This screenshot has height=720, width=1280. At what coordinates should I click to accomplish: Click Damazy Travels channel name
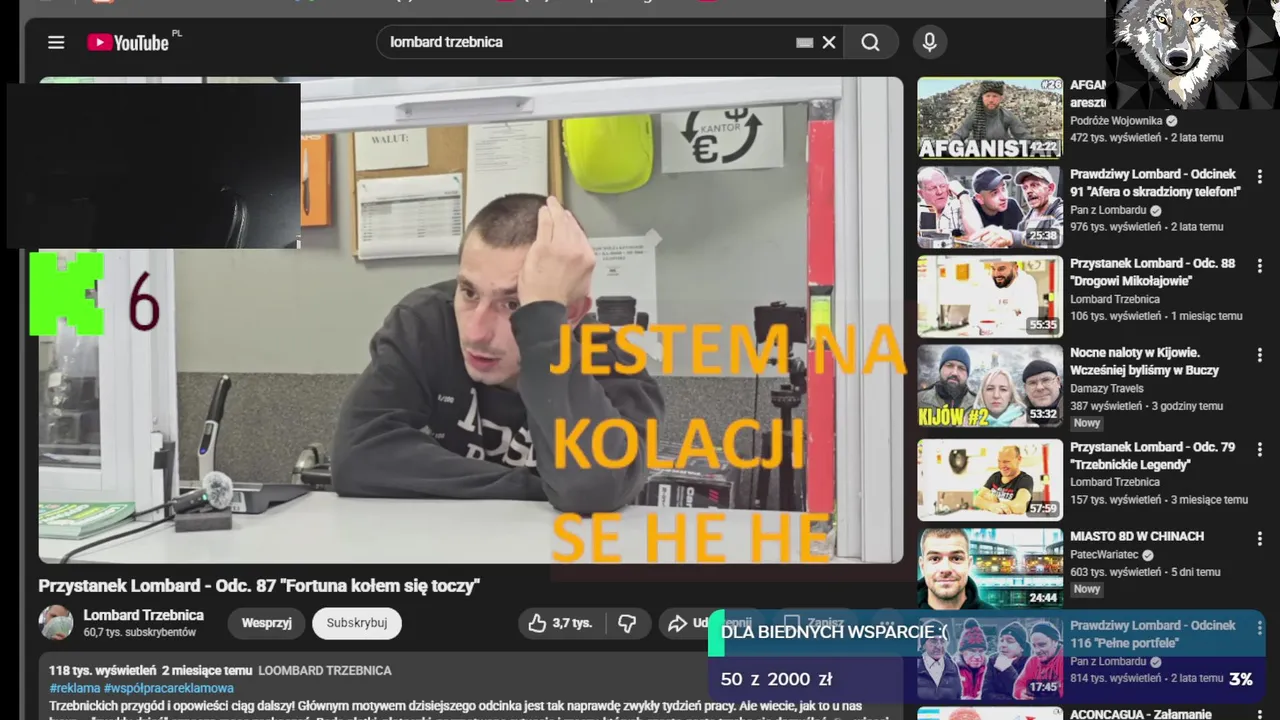(x=1107, y=388)
